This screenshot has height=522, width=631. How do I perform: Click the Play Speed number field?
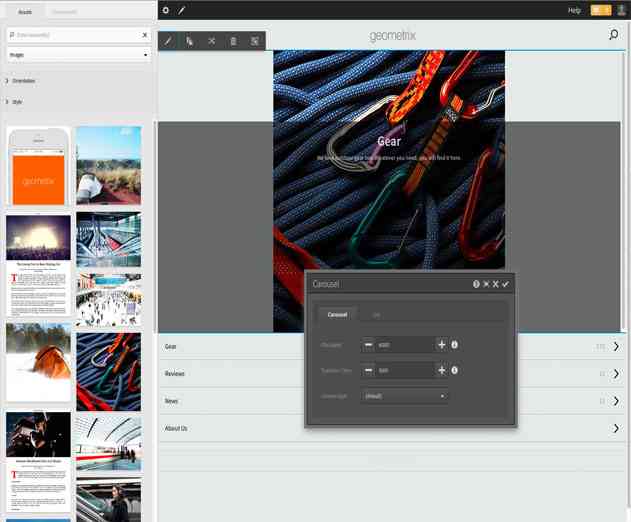click(404, 345)
